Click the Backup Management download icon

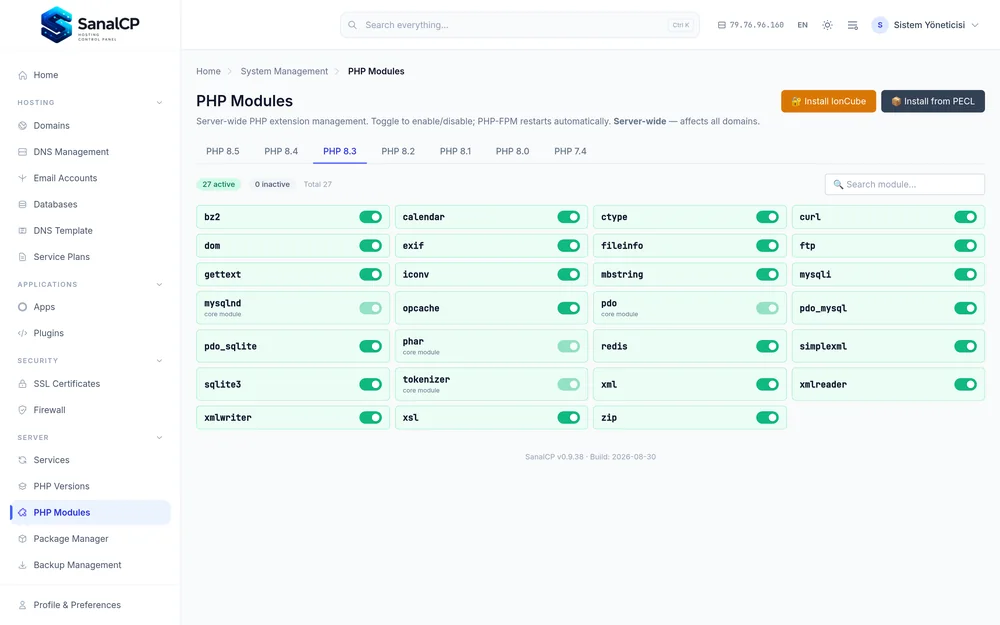(22, 565)
